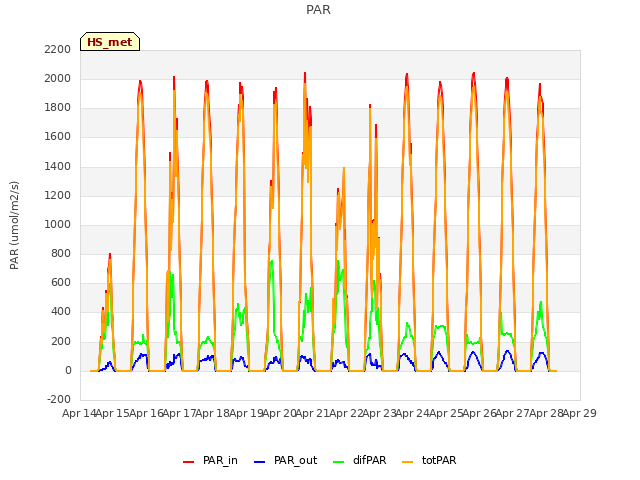
Task: Click the Apr 16 x-axis label
Action: tap(147, 413)
